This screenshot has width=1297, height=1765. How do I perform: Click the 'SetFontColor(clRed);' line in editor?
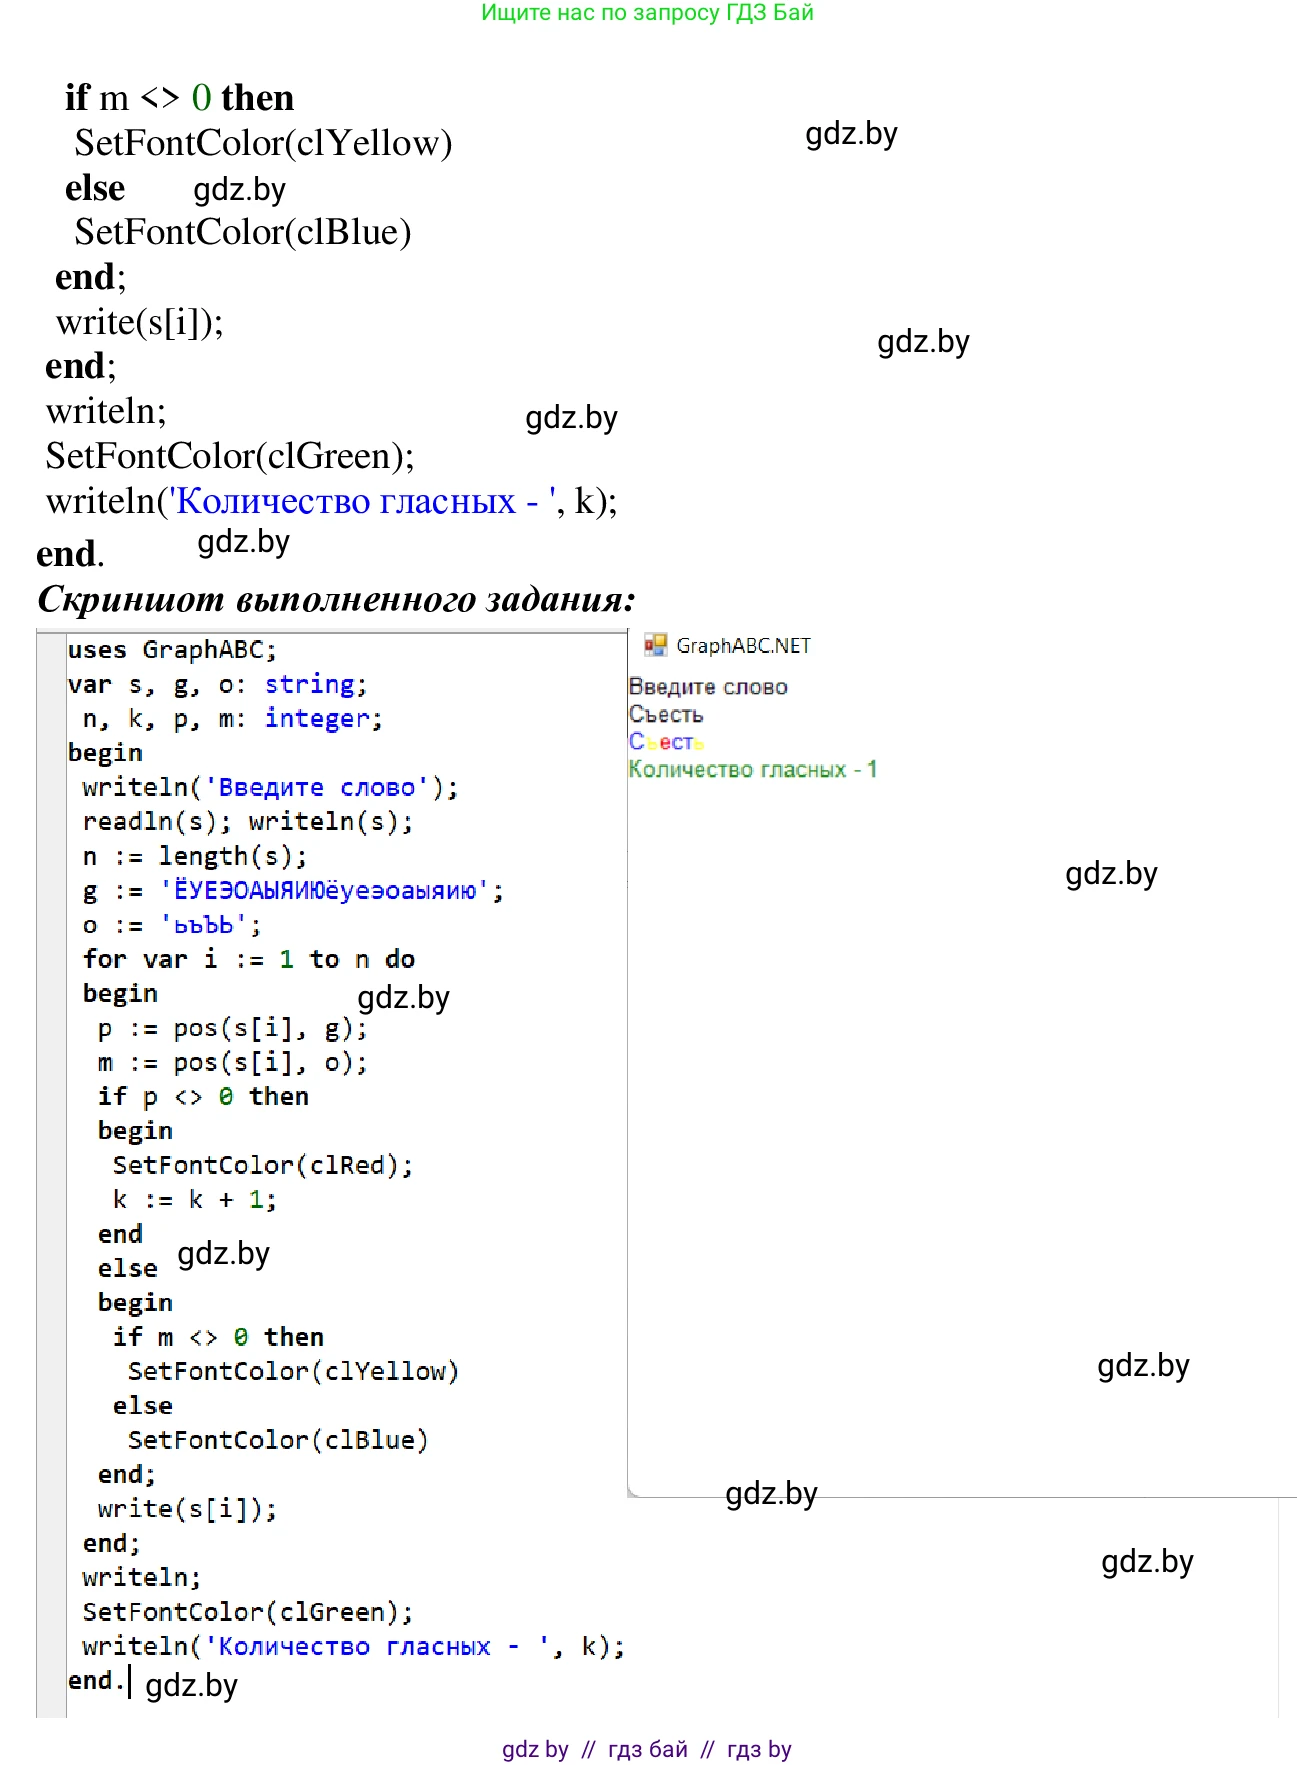point(262,1165)
